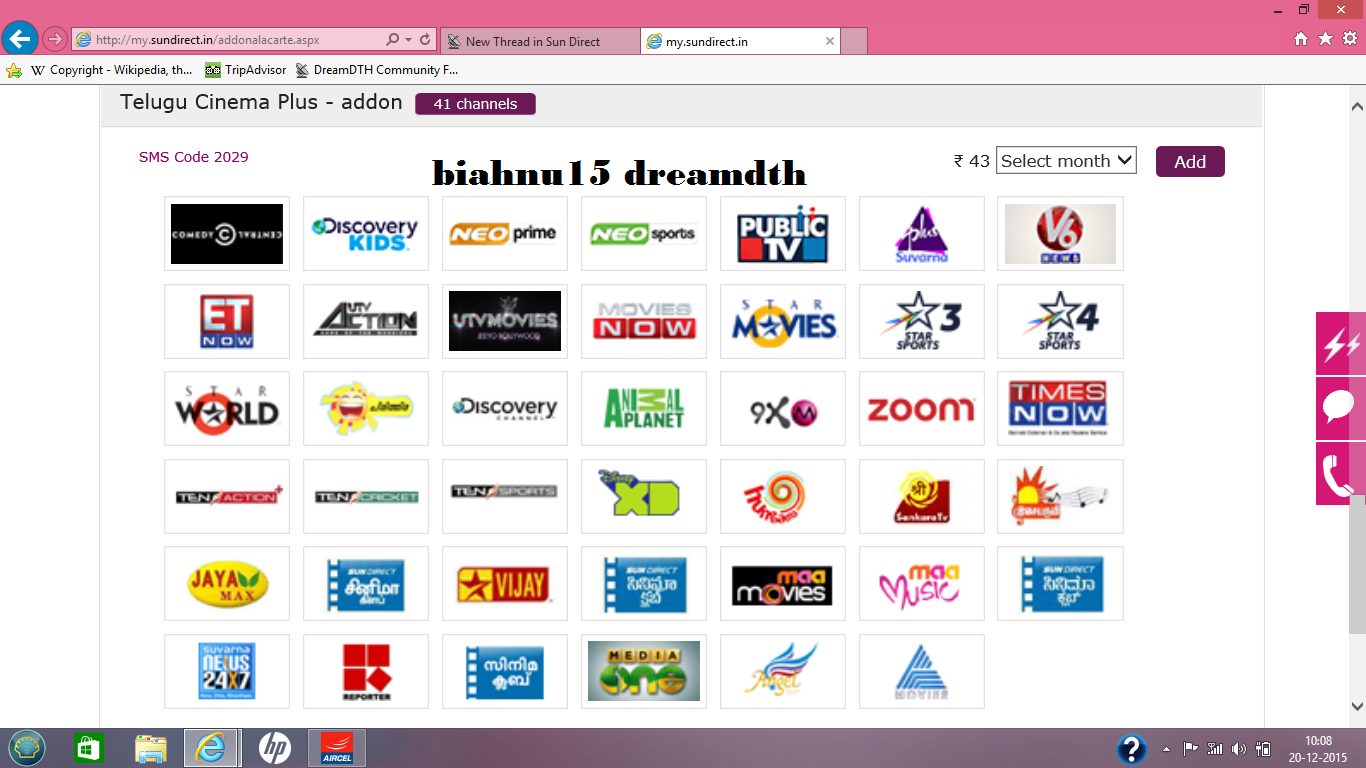Click the Ten Sports channel logo

coord(505,493)
